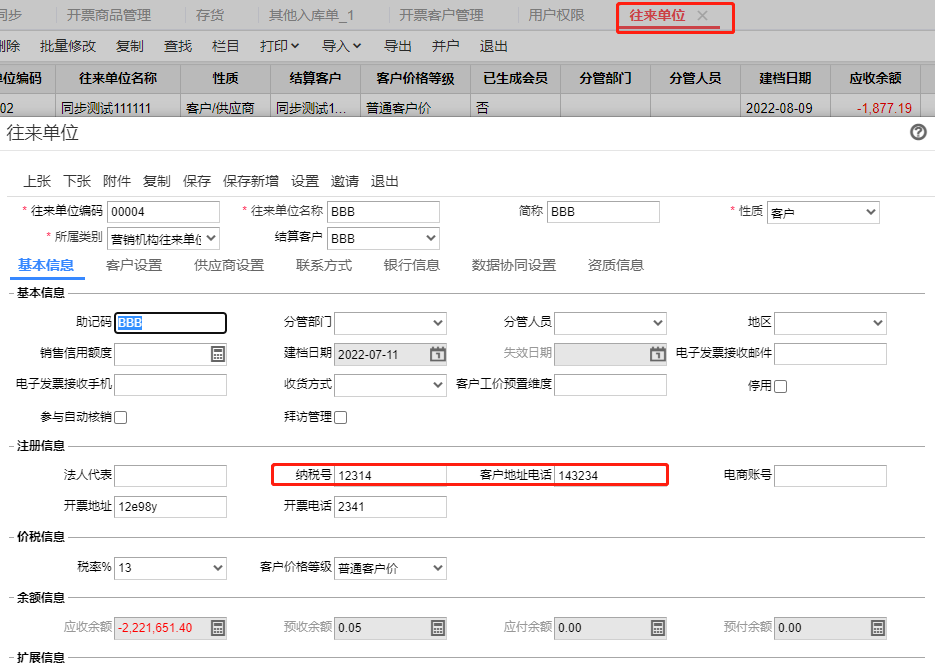Image resolution: width=935 pixels, height=667 pixels.
Task: Switch to the 客户设置 tab
Action: tap(134, 265)
